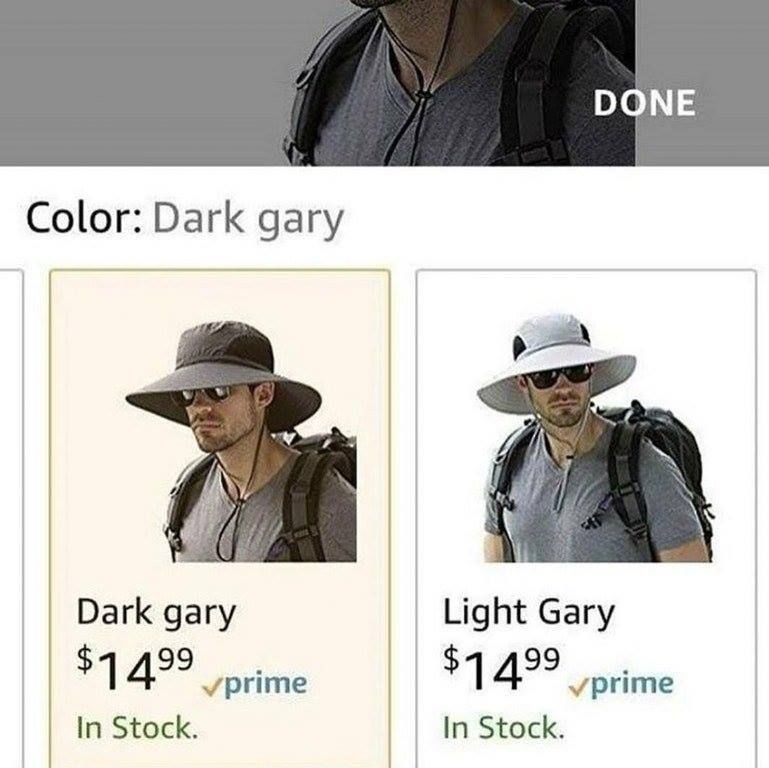
Task: Select the Light Gary color option card
Action: tap(586, 518)
